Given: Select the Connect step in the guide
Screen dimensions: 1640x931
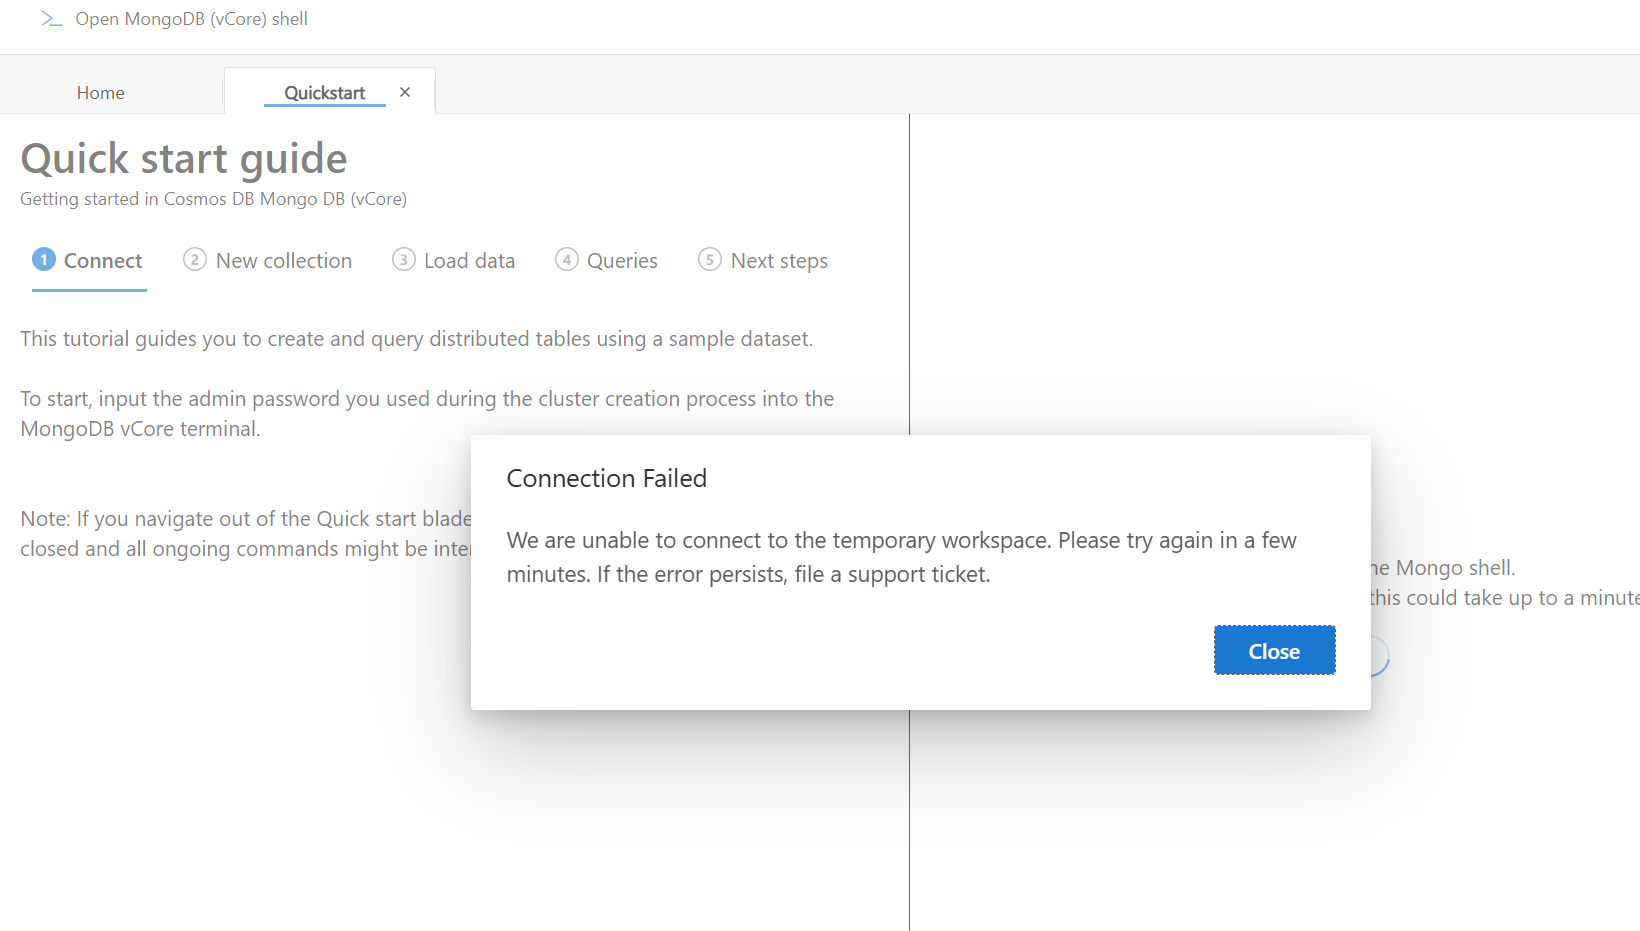Looking at the screenshot, I should tap(102, 259).
